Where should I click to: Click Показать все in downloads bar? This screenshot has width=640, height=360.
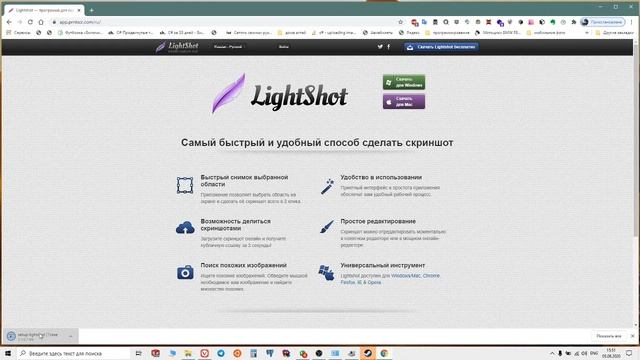pyautogui.click(x=609, y=336)
